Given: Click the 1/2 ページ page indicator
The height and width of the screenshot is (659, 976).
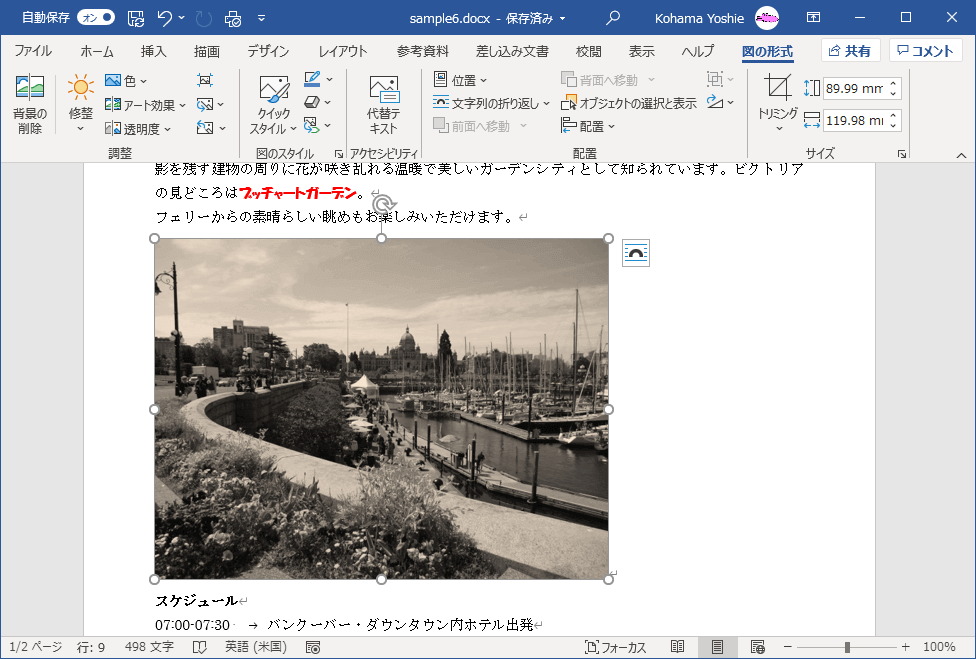Looking at the screenshot, I should pos(35,647).
